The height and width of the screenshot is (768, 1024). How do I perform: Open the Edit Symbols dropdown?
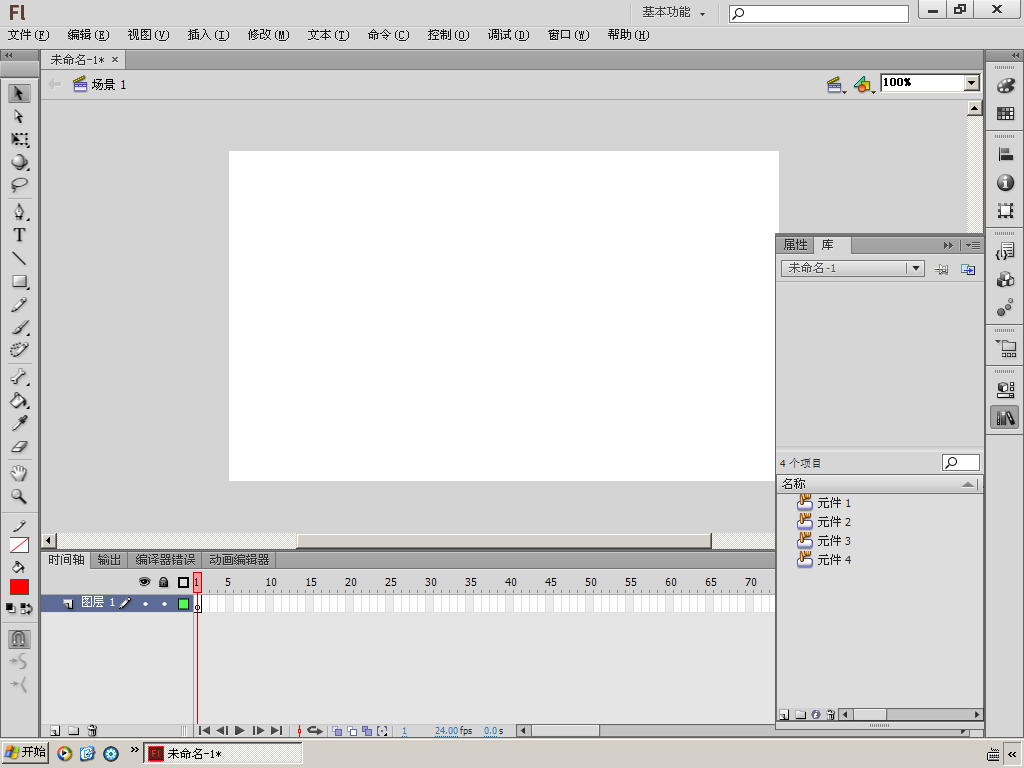tap(864, 84)
